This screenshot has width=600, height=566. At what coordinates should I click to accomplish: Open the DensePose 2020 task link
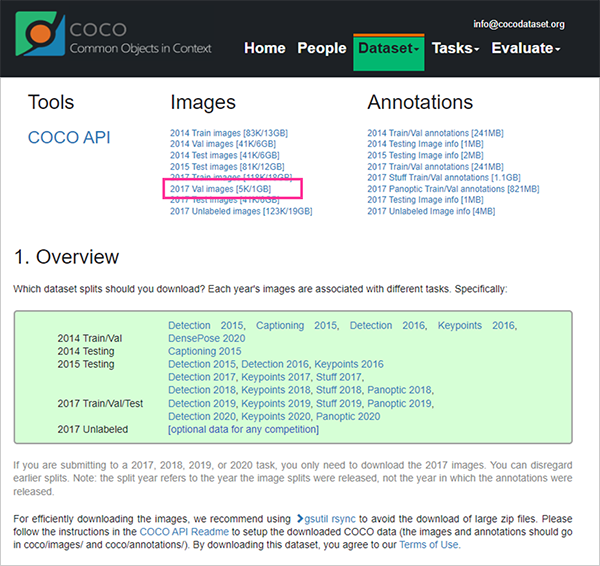click(207, 338)
